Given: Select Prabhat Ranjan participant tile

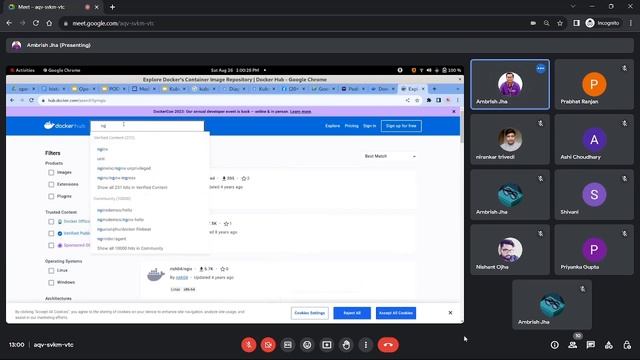Looking at the screenshot, I should [594, 84].
